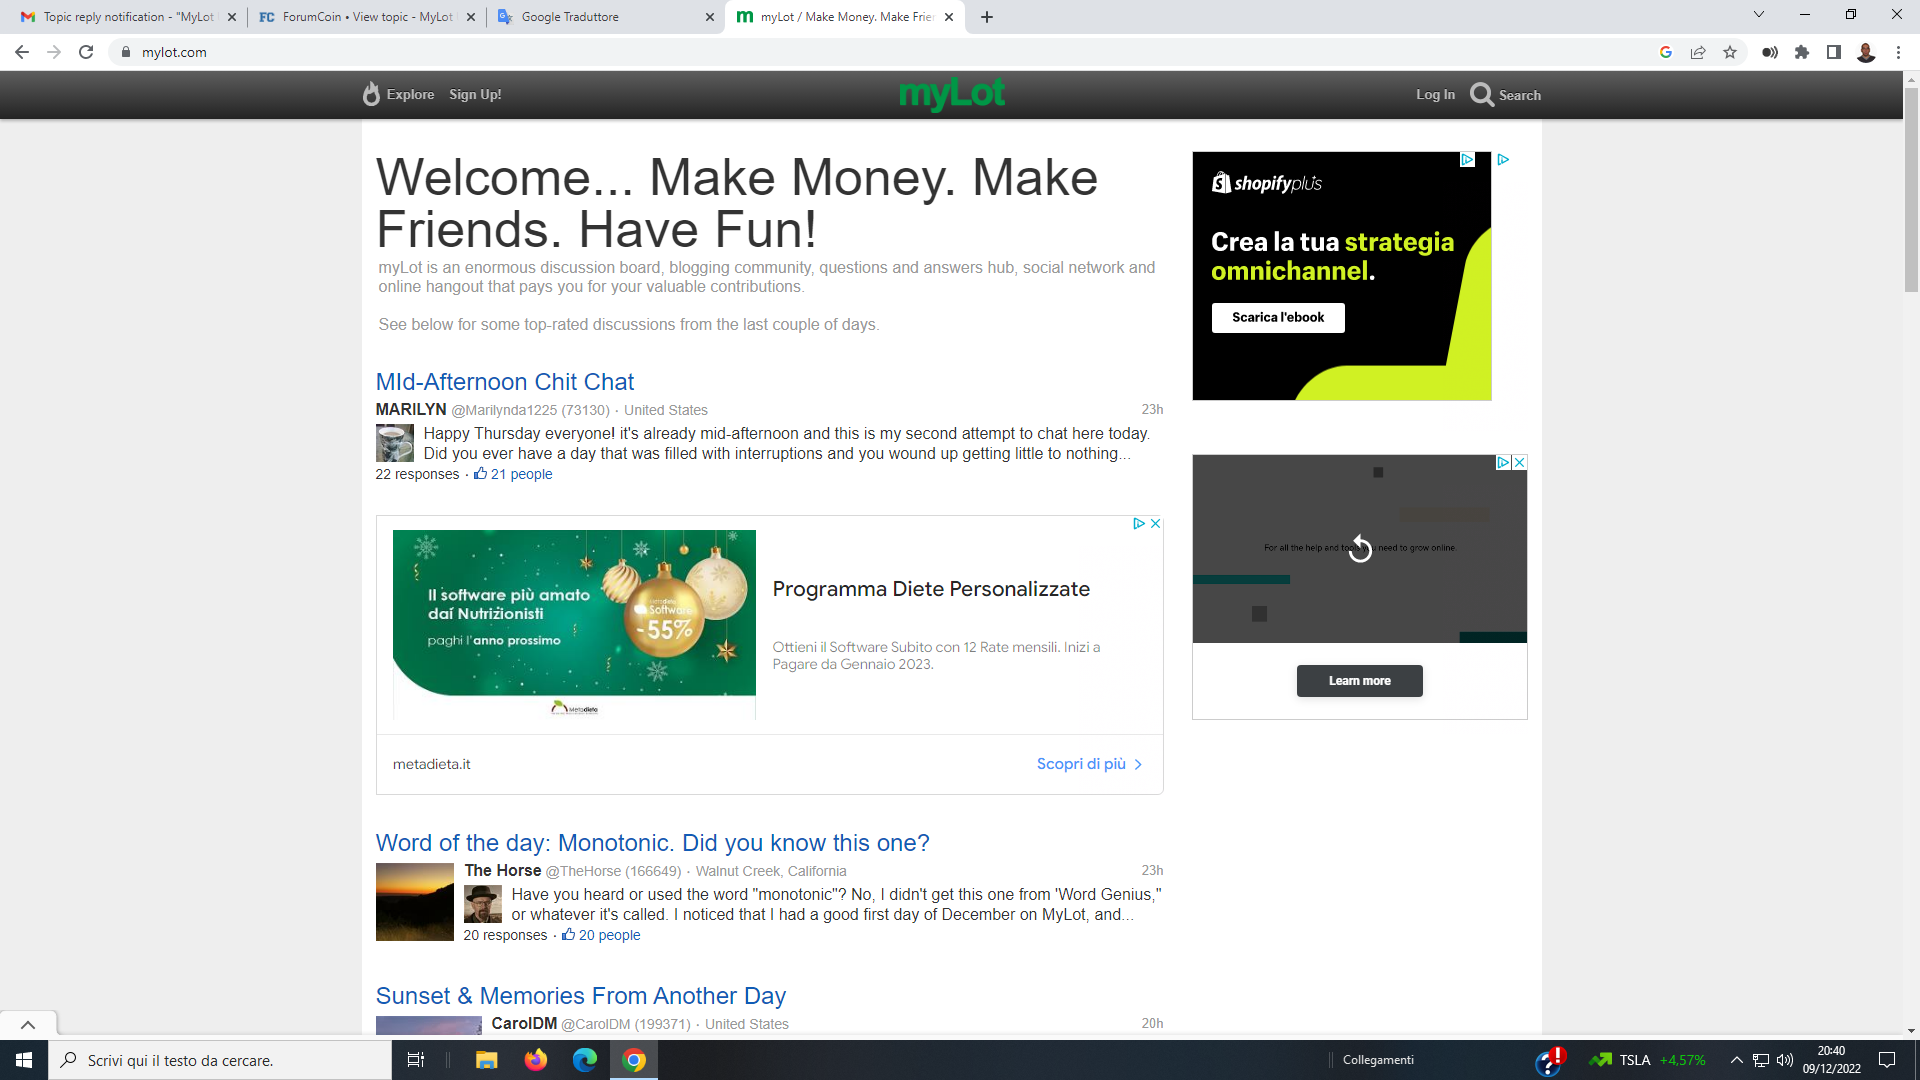The width and height of the screenshot is (1920, 1080).
Task: Click the thumbs-up icon beside 21 people
Action: (480, 474)
